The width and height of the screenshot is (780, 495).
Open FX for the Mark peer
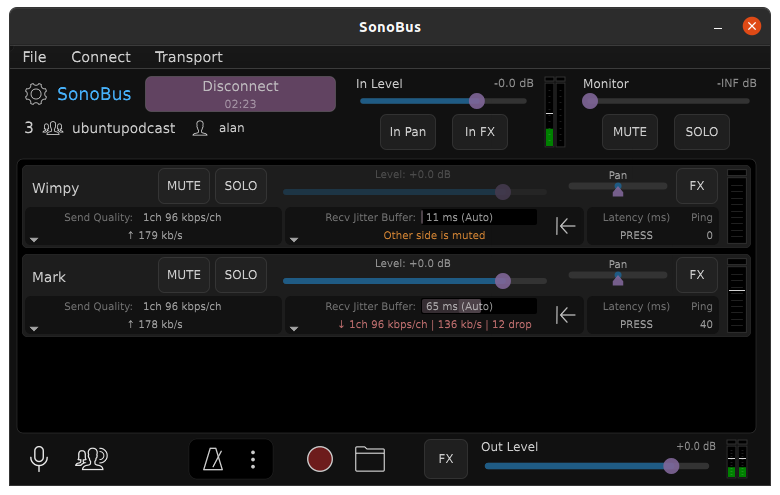[697, 275]
